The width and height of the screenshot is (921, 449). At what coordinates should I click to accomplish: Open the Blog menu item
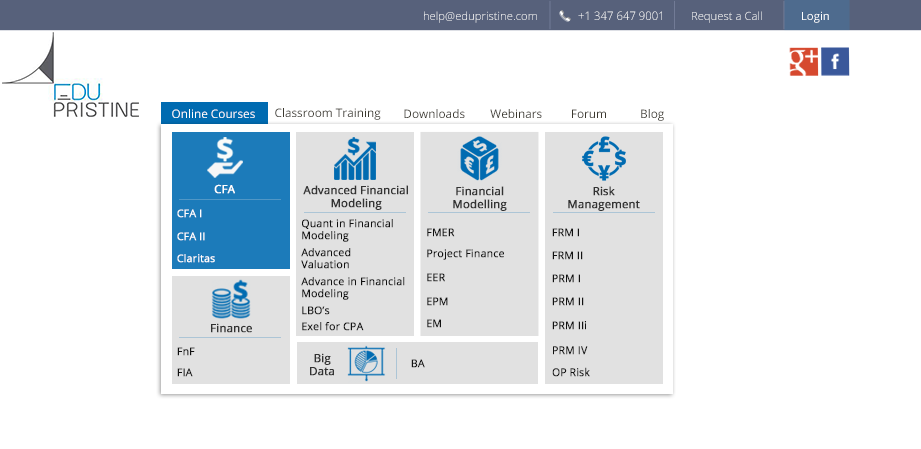652,114
